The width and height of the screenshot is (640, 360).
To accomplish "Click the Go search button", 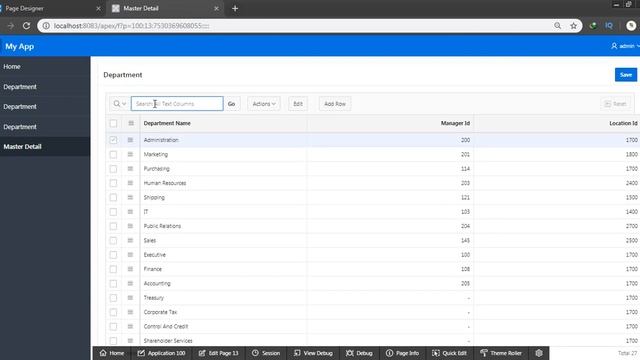I will click(x=231, y=104).
